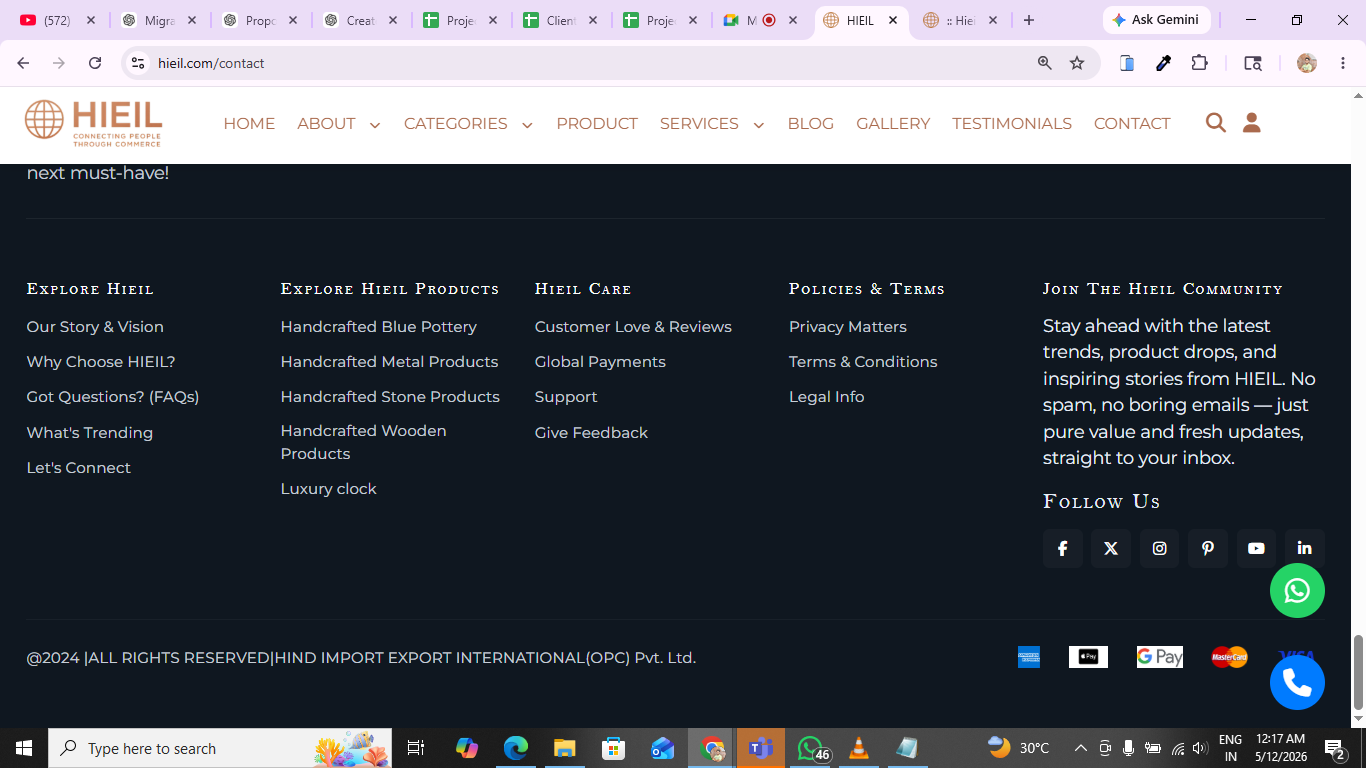Open the YouTube social icon
The width and height of the screenshot is (1366, 768).
[x=1256, y=548]
